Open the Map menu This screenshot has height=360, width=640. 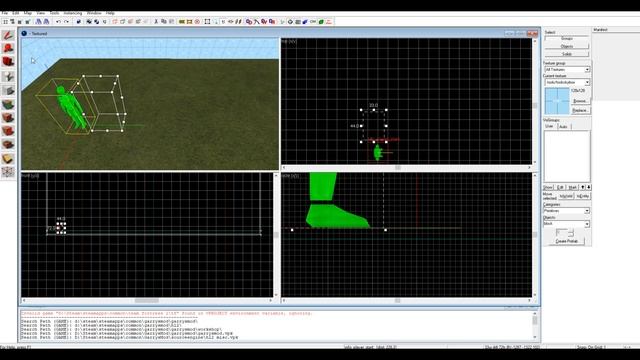(27, 13)
